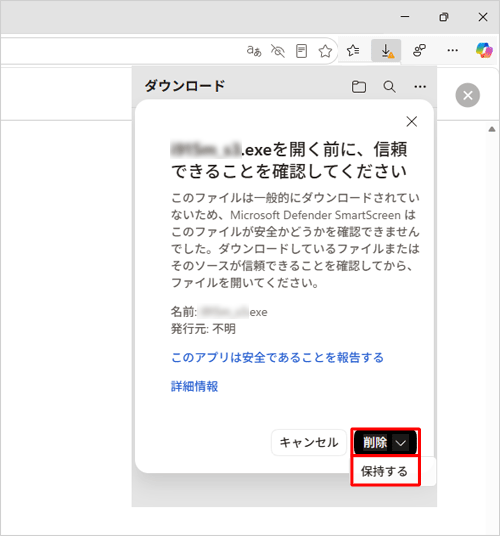Image resolution: width=500 pixels, height=536 pixels.
Task: Launch the Copilot icon
Action: [484, 50]
